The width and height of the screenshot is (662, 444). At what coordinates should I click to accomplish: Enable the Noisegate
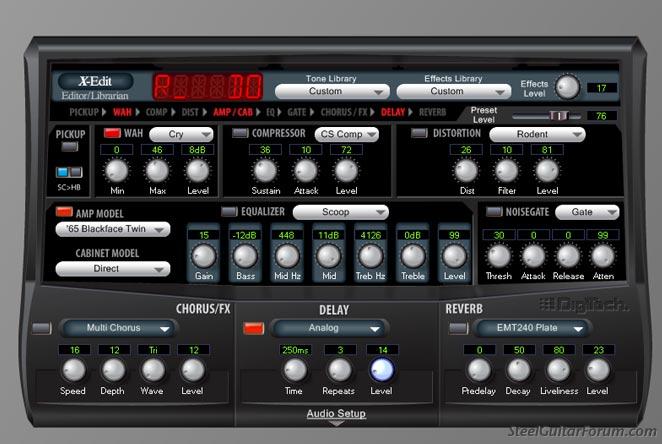(494, 212)
